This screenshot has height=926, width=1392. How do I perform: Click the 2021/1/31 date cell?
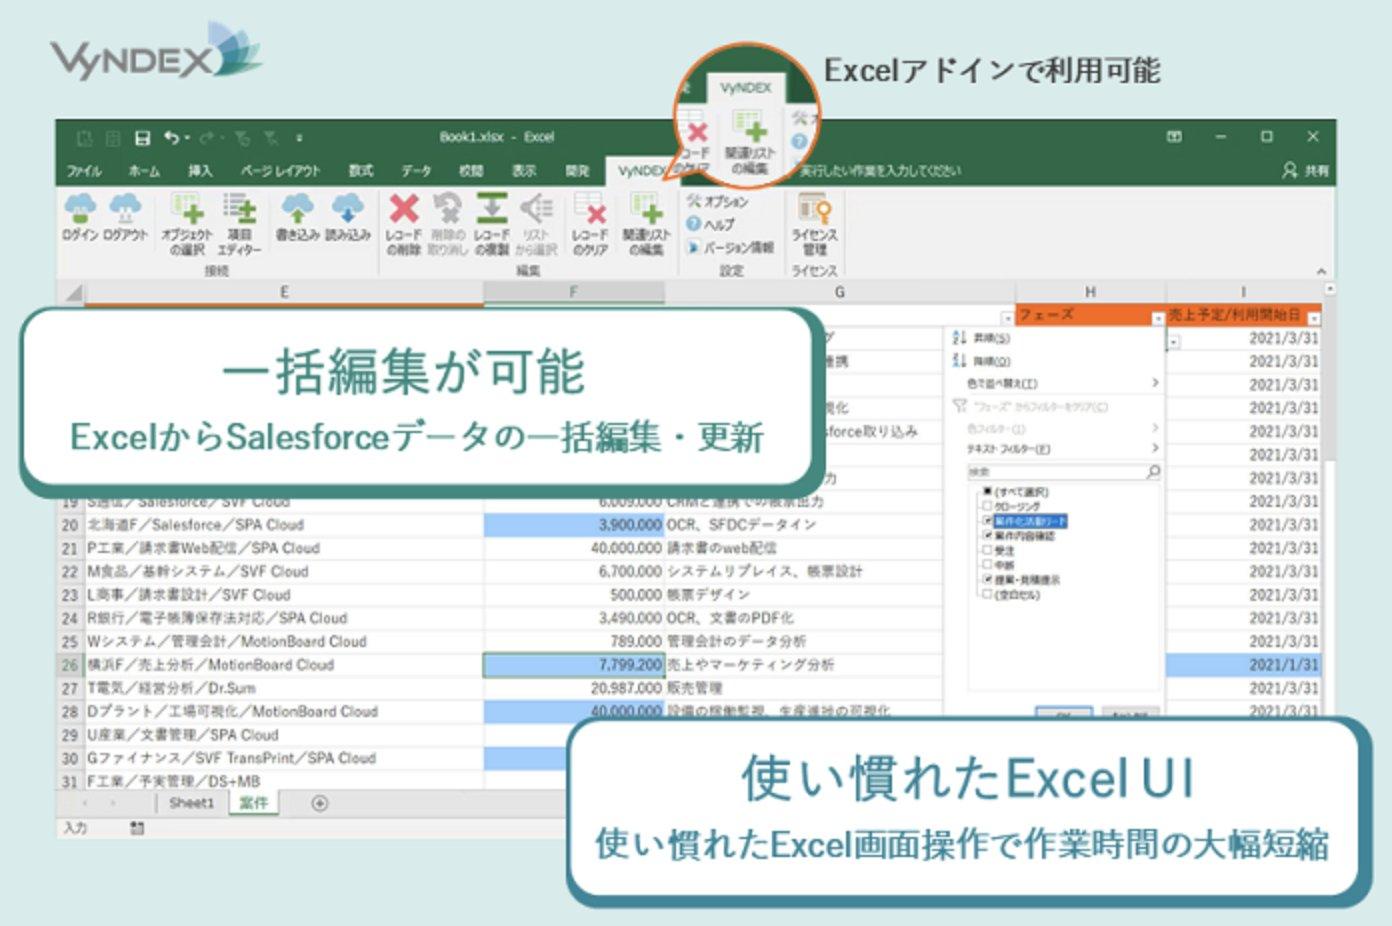pyautogui.click(x=1244, y=665)
